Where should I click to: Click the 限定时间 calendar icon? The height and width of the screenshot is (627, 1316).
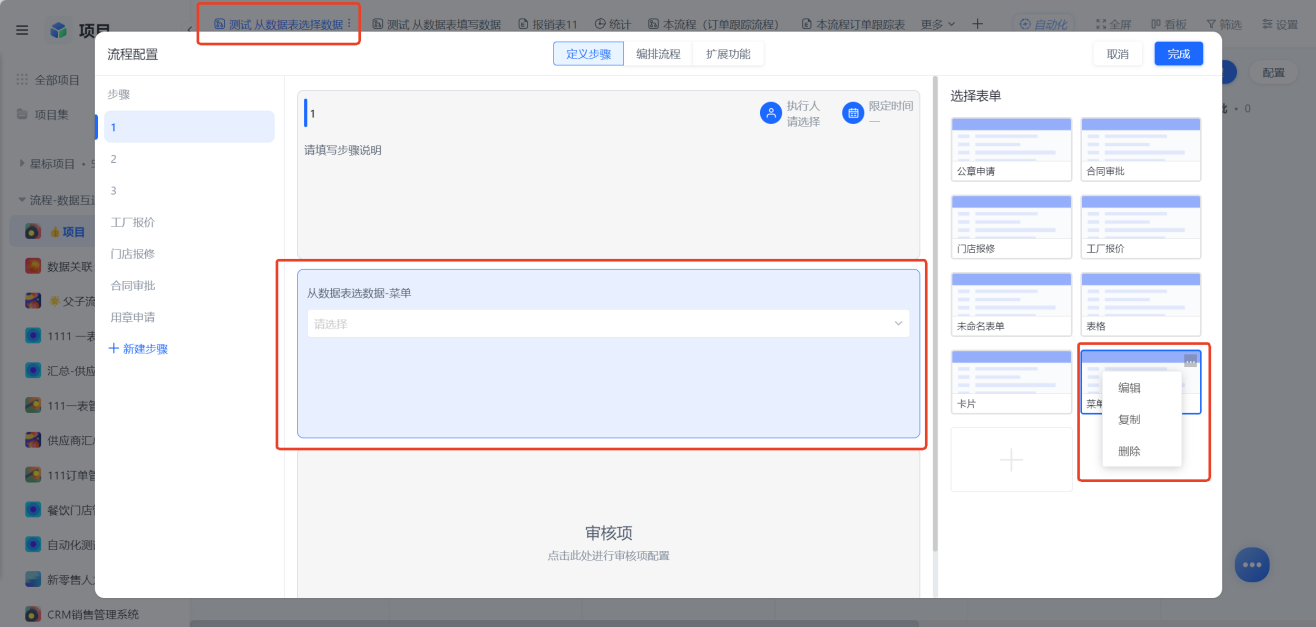(x=853, y=113)
